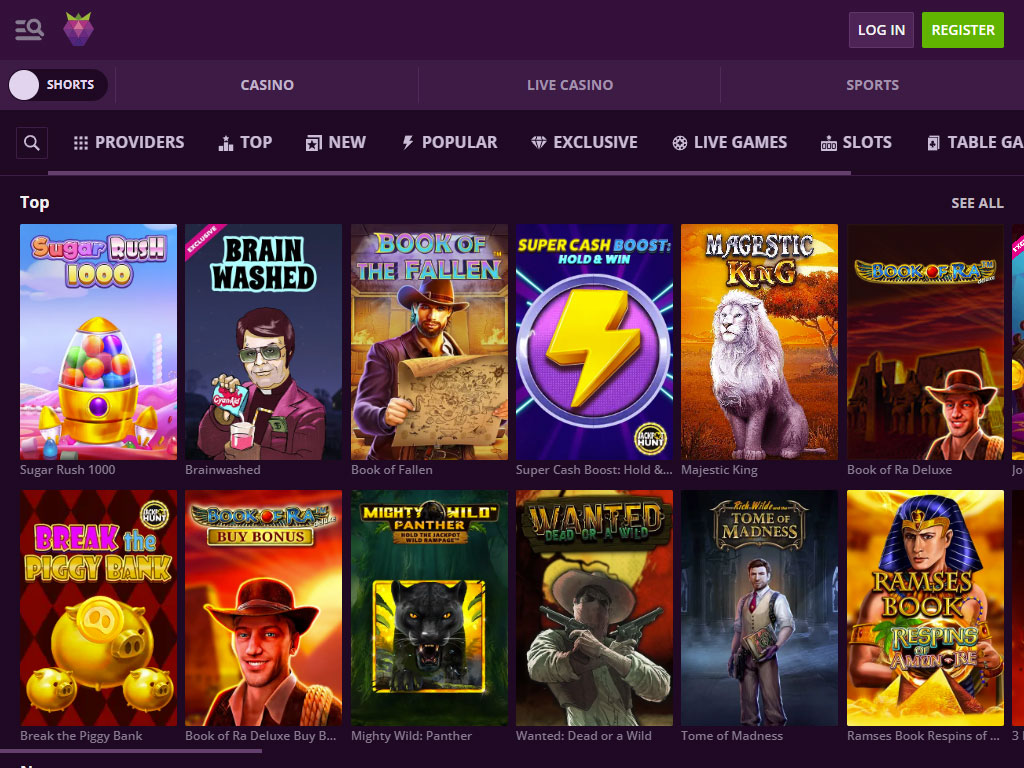This screenshot has width=1024, height=768.
Task: Click the strawberry site logo
Action: tap(78, 29)
